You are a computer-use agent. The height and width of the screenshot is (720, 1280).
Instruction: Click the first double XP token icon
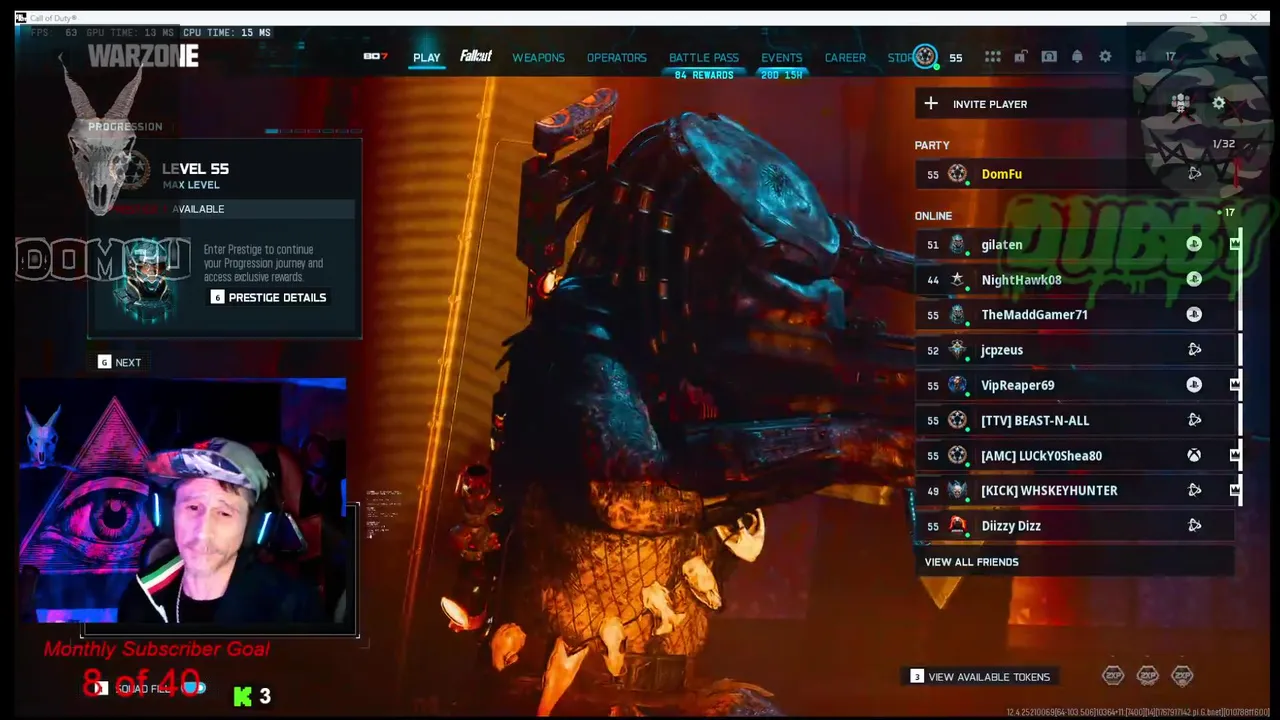point(1113,676)
